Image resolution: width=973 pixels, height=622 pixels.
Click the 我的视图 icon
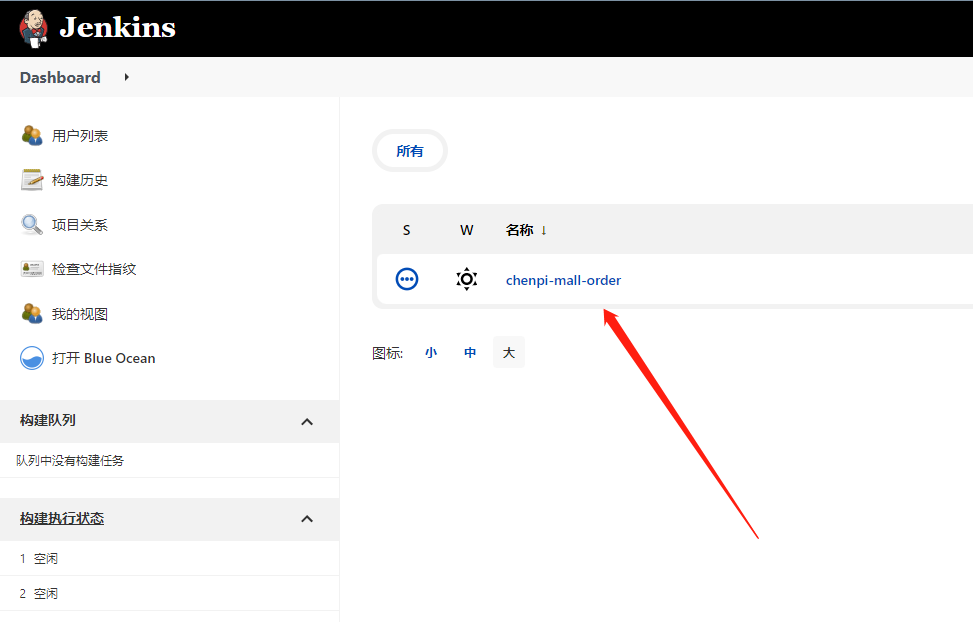[32, 313]
